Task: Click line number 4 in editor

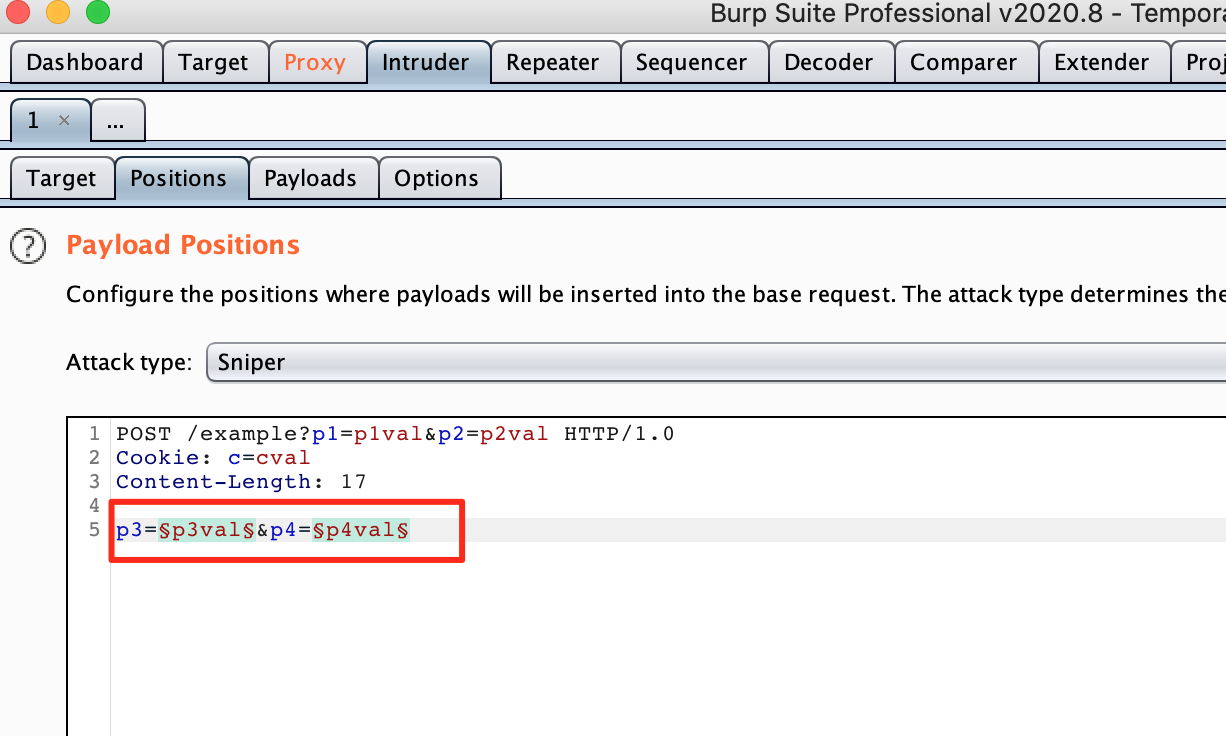Action: point(94,506)
